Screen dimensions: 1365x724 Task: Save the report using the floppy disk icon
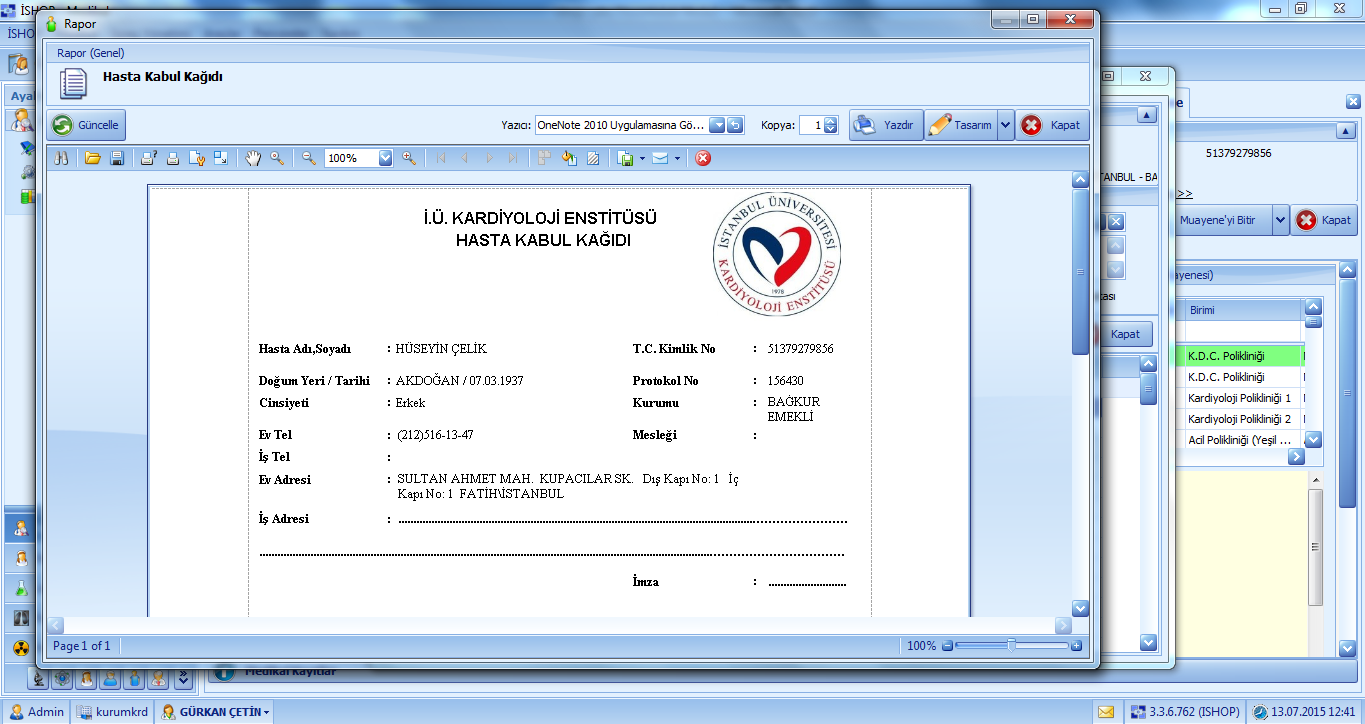point(116,158)
